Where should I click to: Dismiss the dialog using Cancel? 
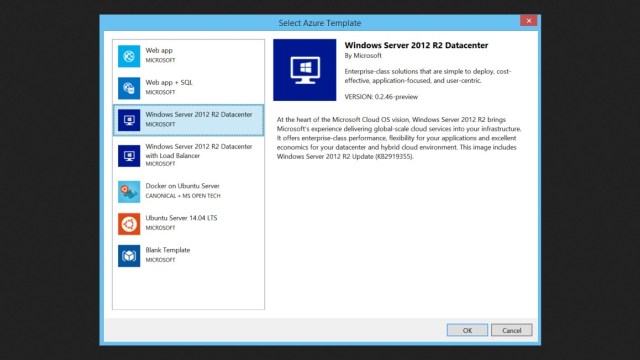(x=512, y=330)
